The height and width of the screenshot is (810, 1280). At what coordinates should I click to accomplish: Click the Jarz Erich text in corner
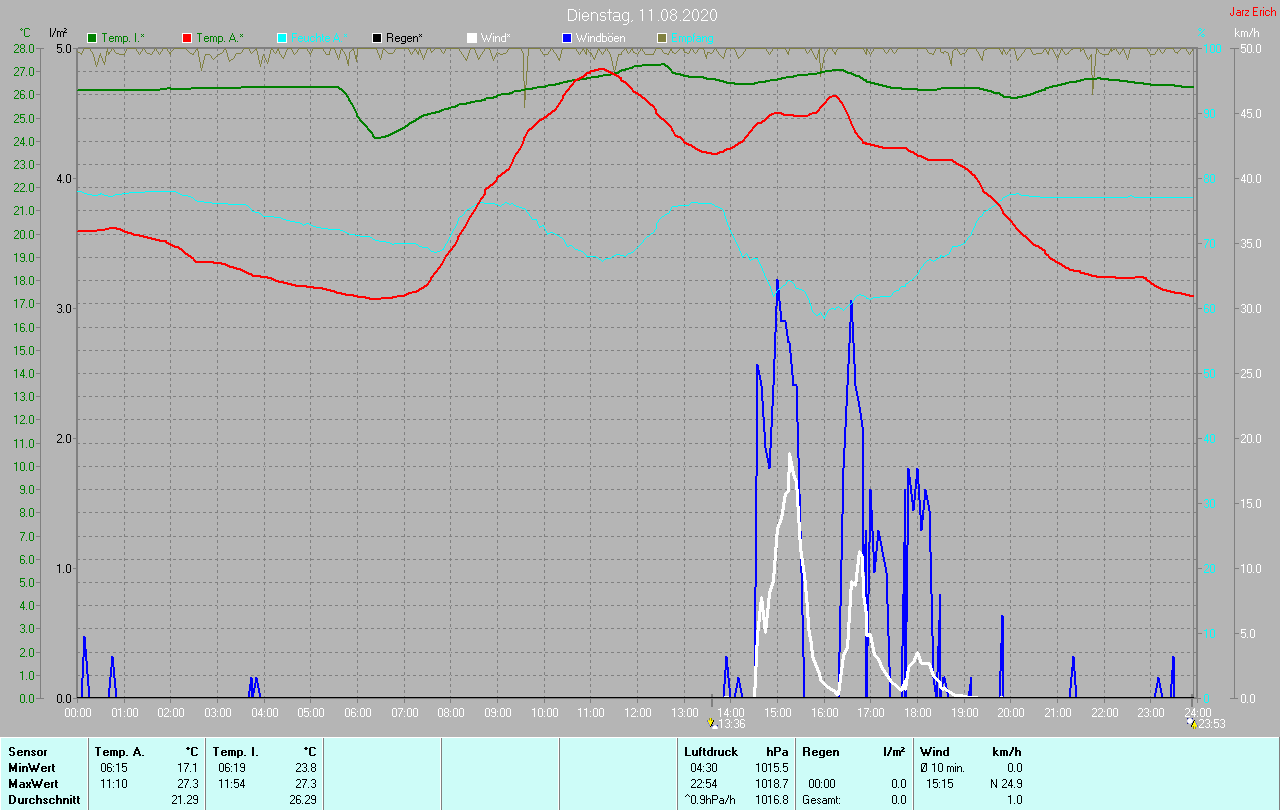tap(1252, 12)
